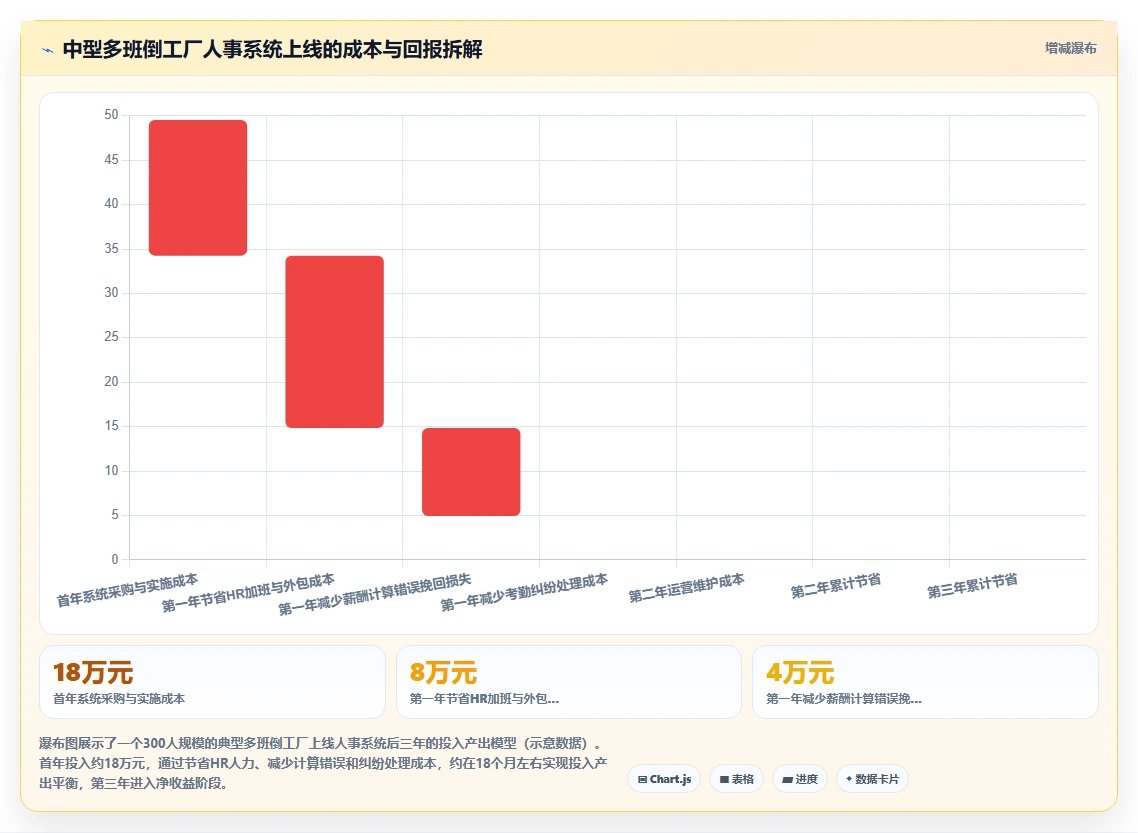Viewport: 1138px width, 833px height.
Task: Select the red bar for 第一年节省HR加班与外包成本
Action: pyautogui.click(x=335, y=342)
